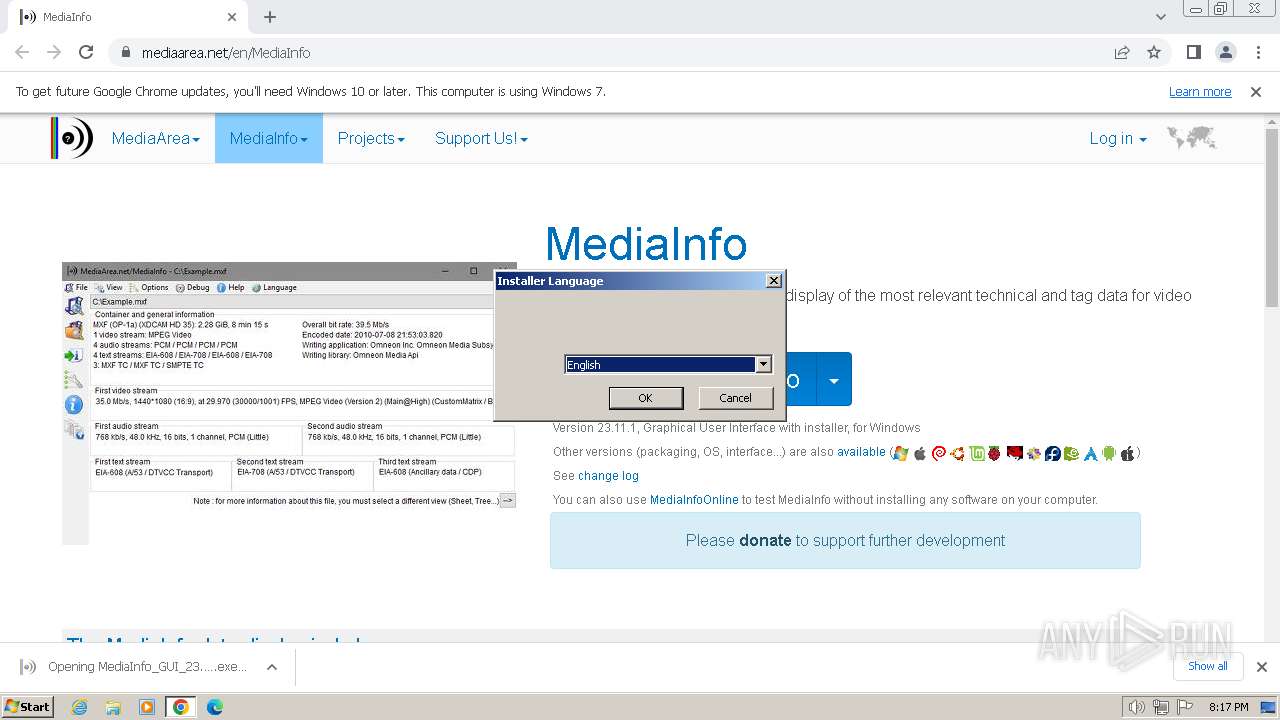Open Microsoft Edge from taskbar
The height and width of the screenshot is (720, 1280).
click(215, 707)
